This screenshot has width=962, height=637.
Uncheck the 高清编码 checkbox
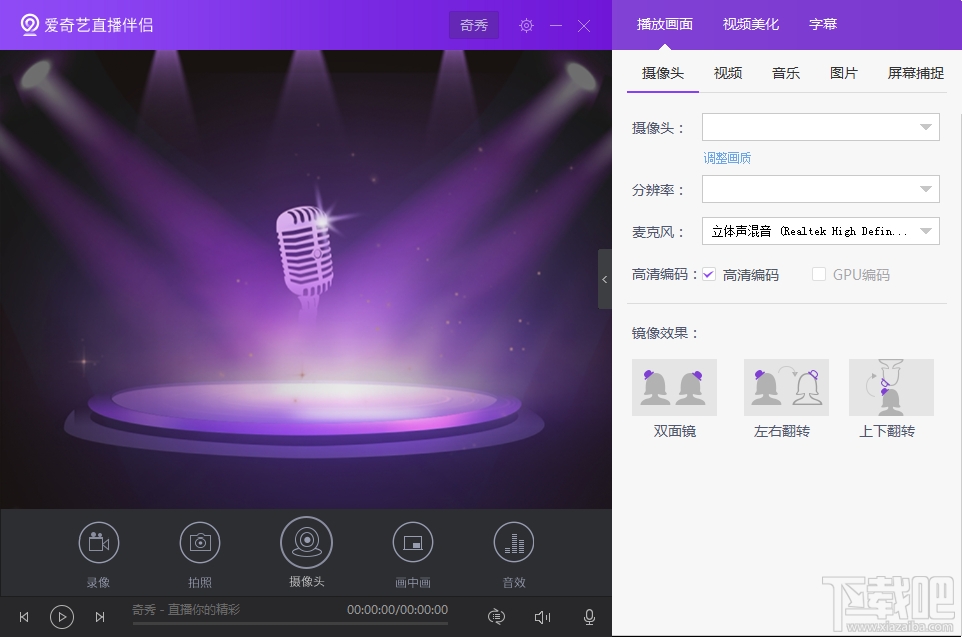709,274
